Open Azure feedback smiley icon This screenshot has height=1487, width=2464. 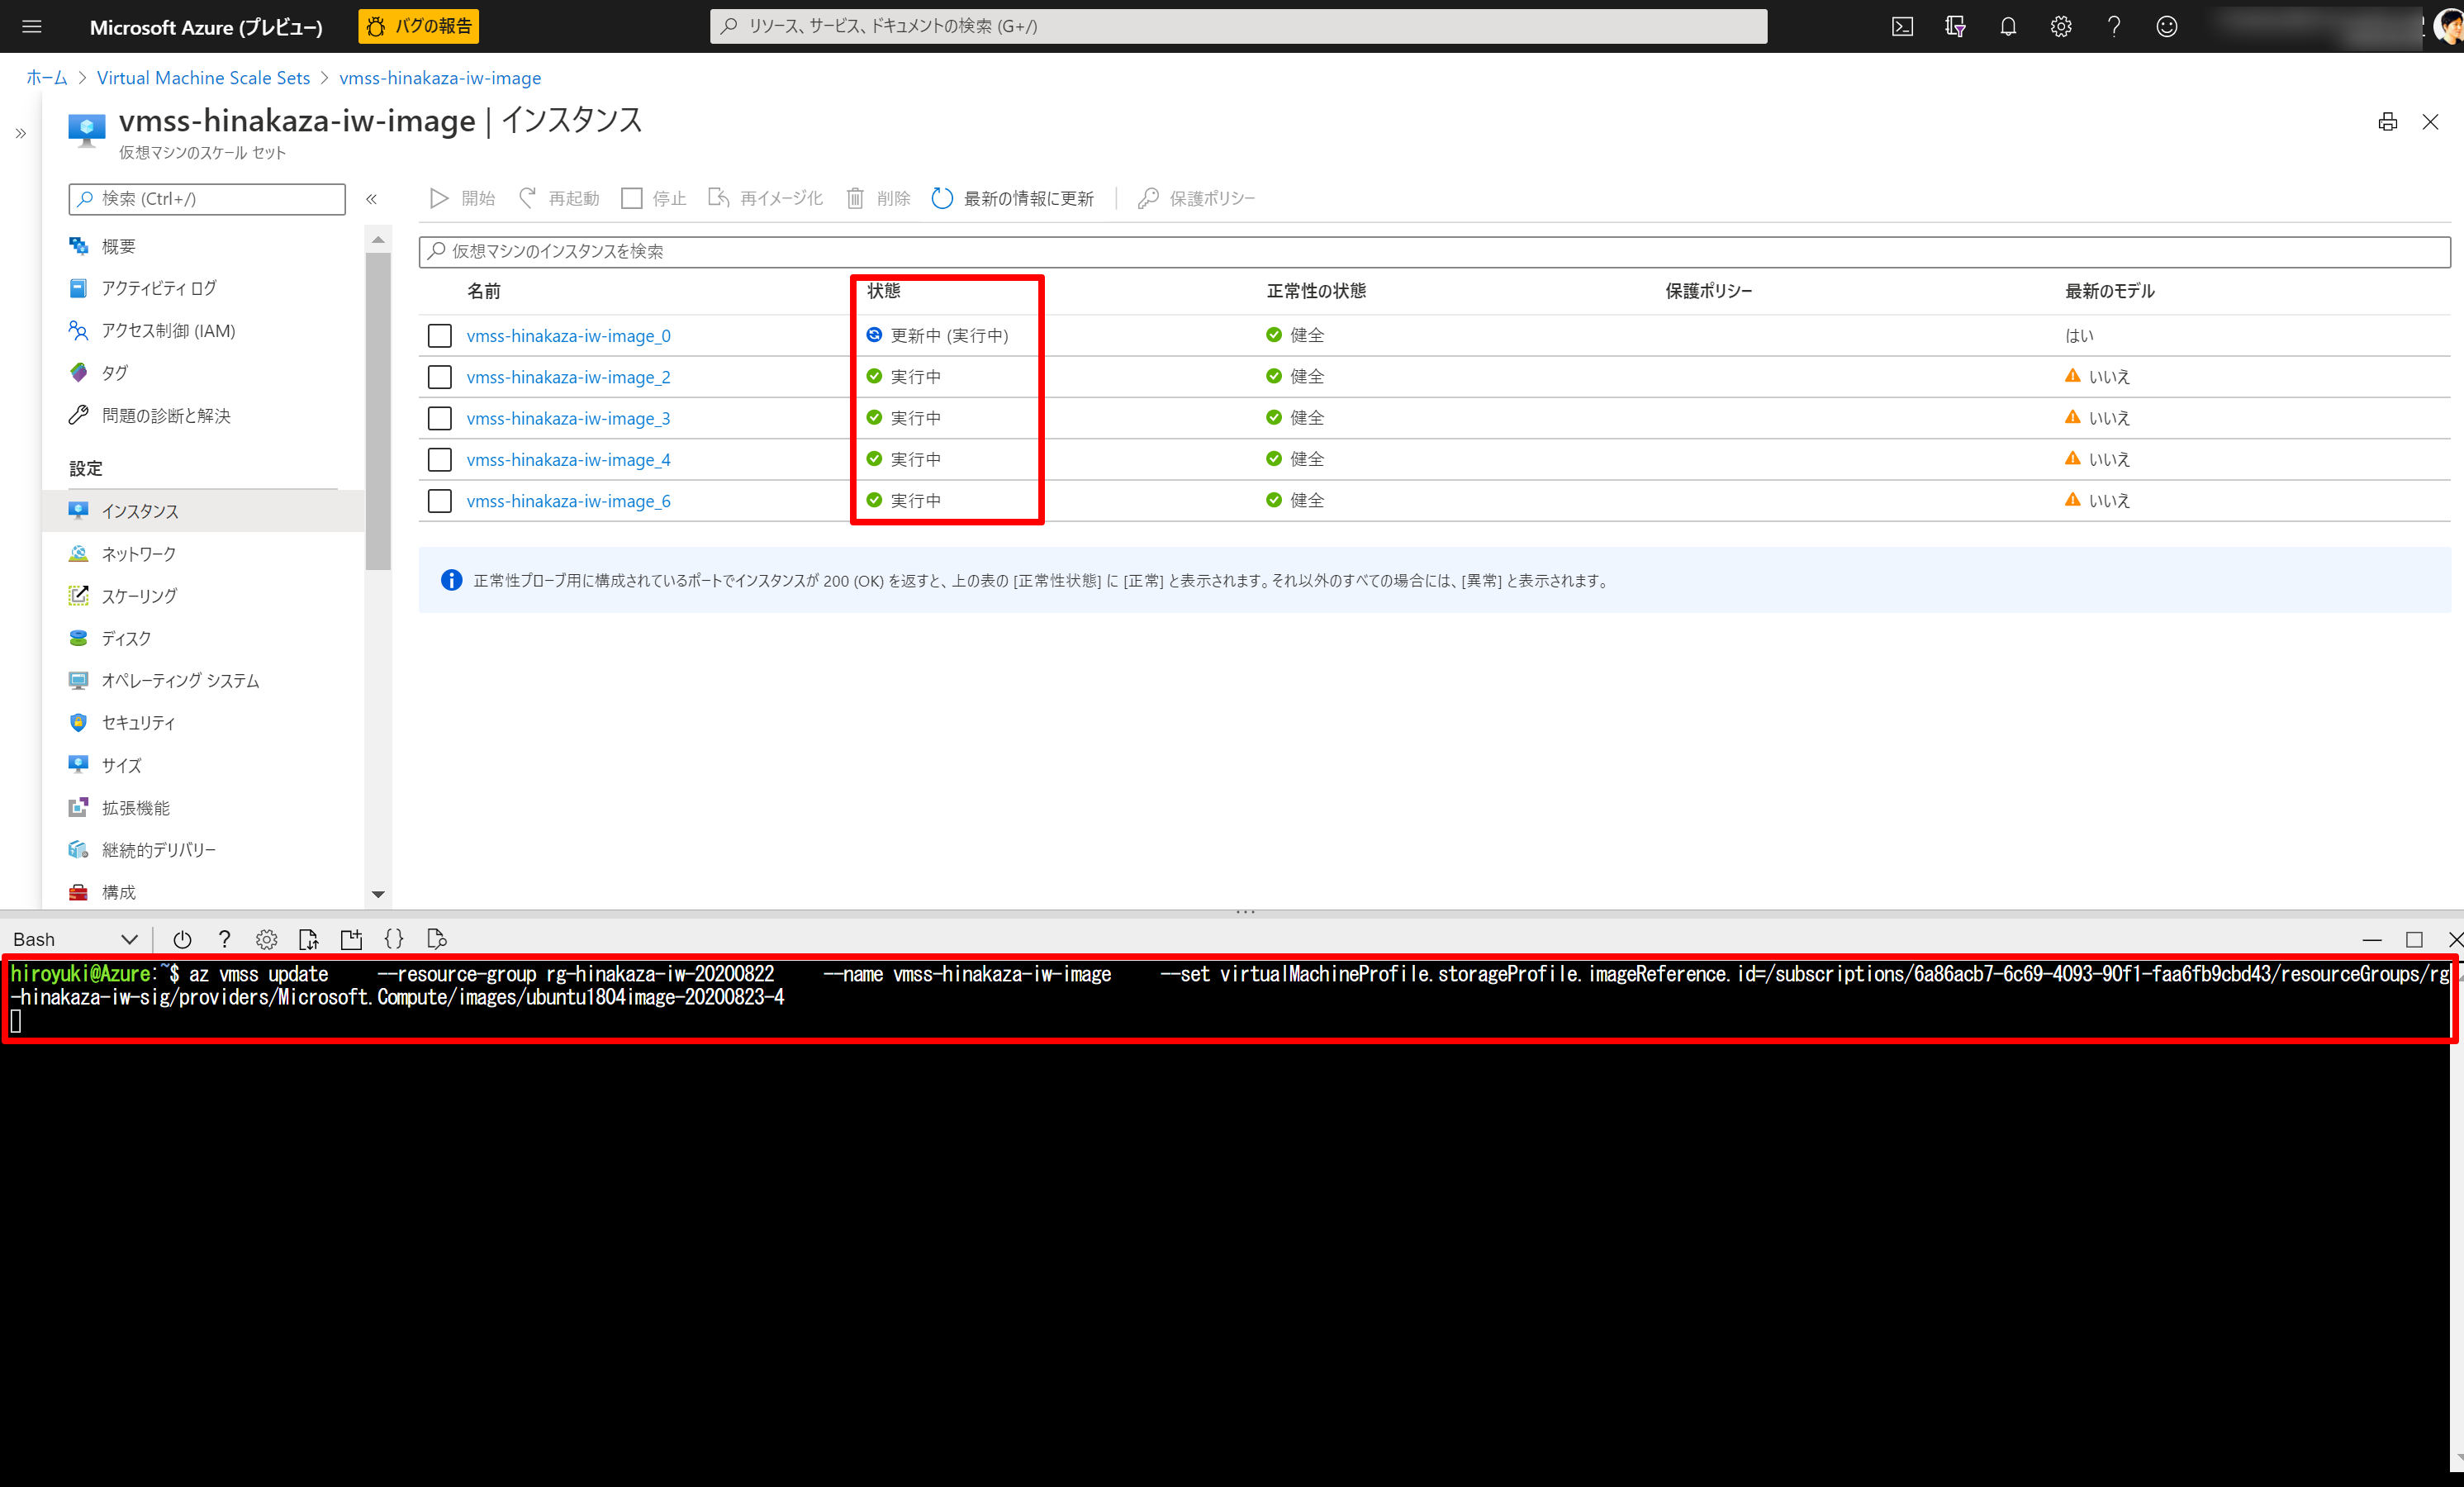[x=2166, y=26]
